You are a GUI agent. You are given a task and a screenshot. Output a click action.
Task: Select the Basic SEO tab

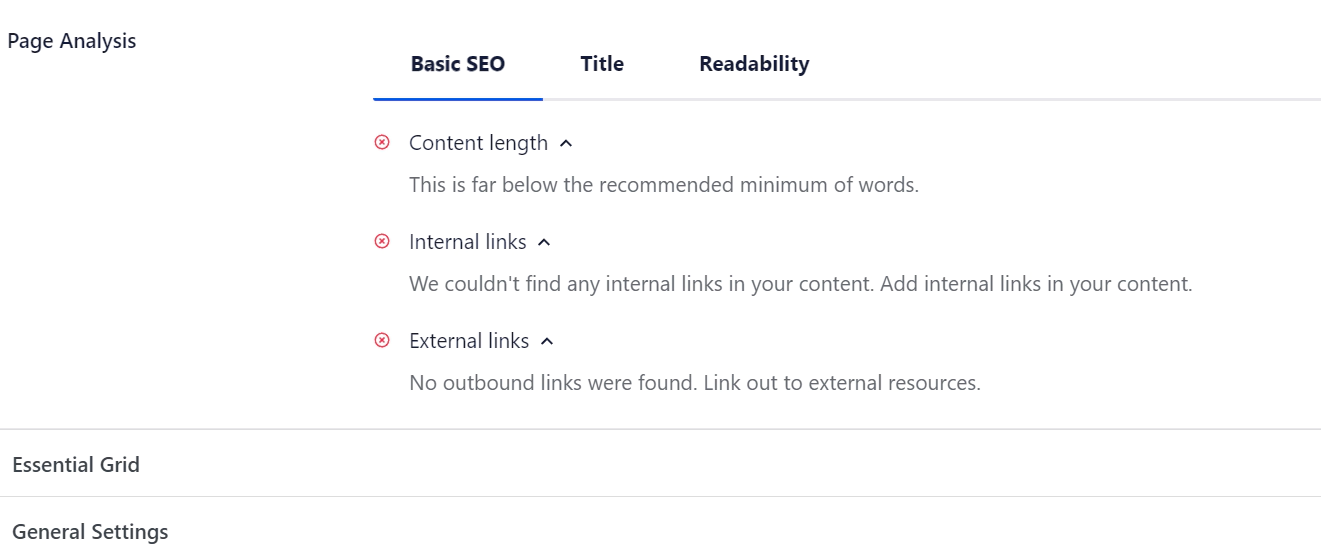click(x=458, y=64)
